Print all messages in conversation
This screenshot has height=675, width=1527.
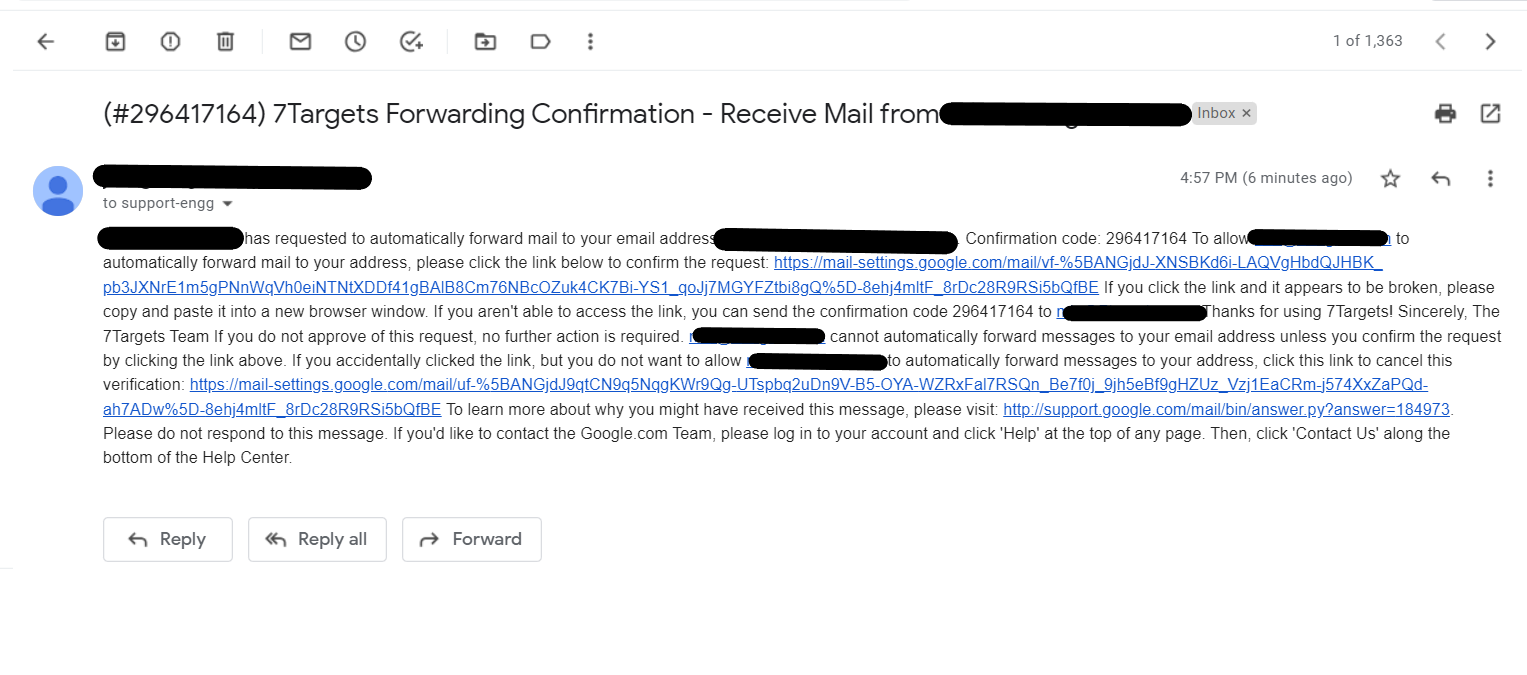(1445, 113)
